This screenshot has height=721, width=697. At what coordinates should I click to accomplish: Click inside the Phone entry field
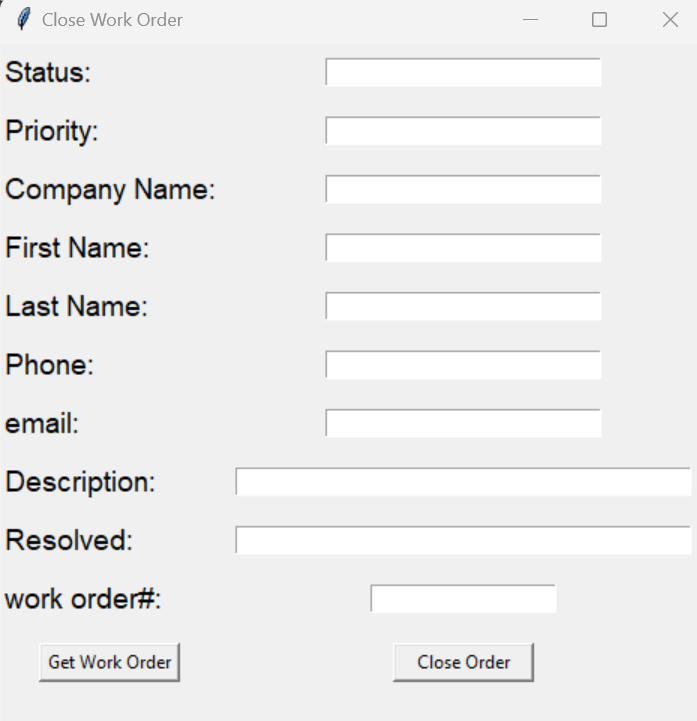coord(463,365)
